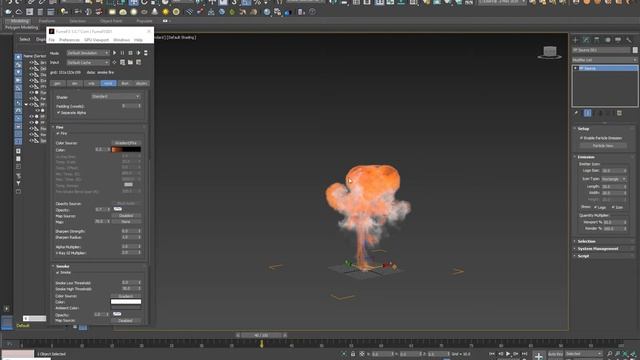The height and width of the screenshot is (360, 640).
Task: Collapse the Smoke rollout in FumeFX
Action: [x=62, y=266]
